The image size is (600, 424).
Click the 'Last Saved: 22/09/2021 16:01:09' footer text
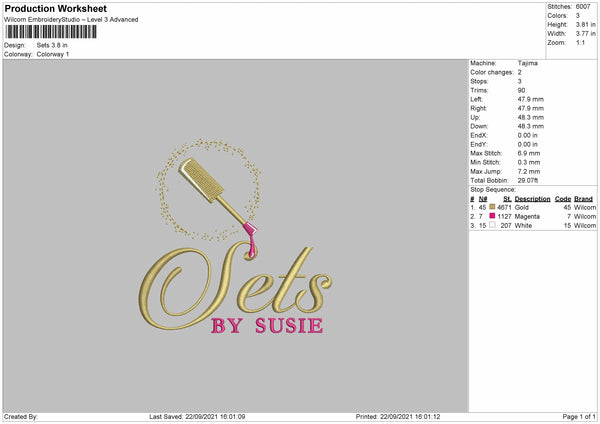pyautogui.click(x=197, y=416)
